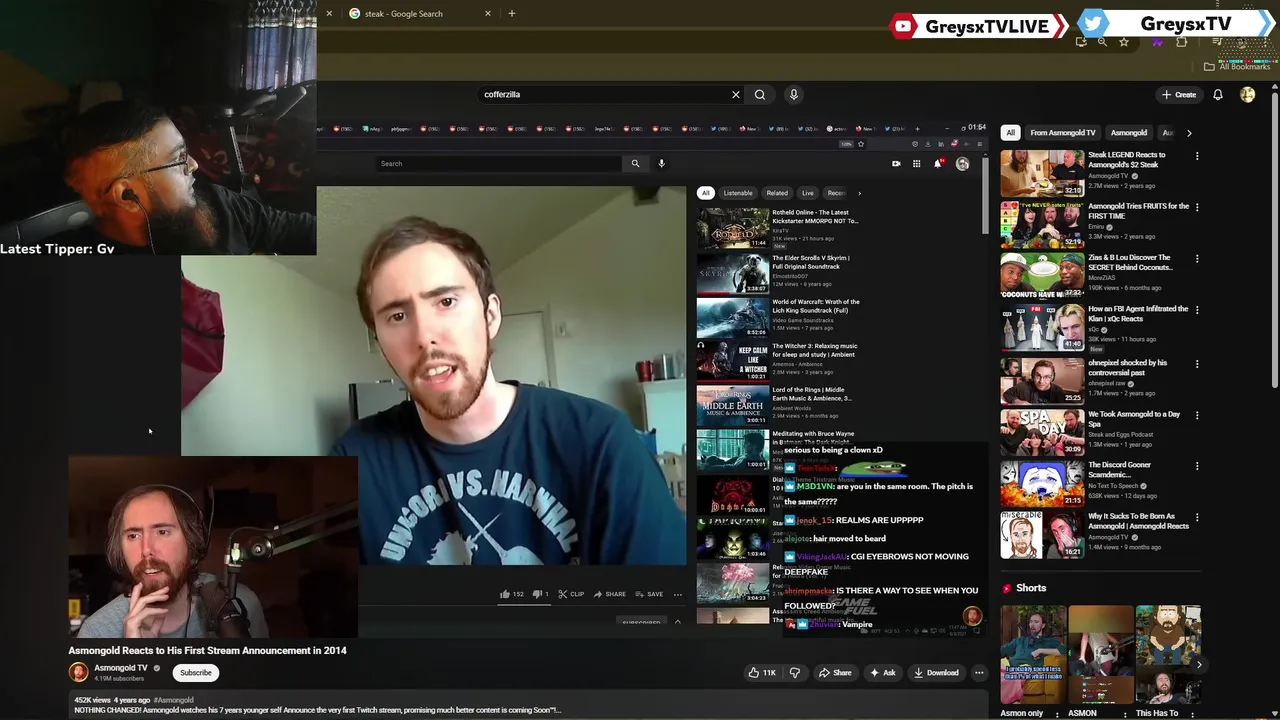
Task: Close the 'steak - Google Search' tab
Action: click(488, 14)
